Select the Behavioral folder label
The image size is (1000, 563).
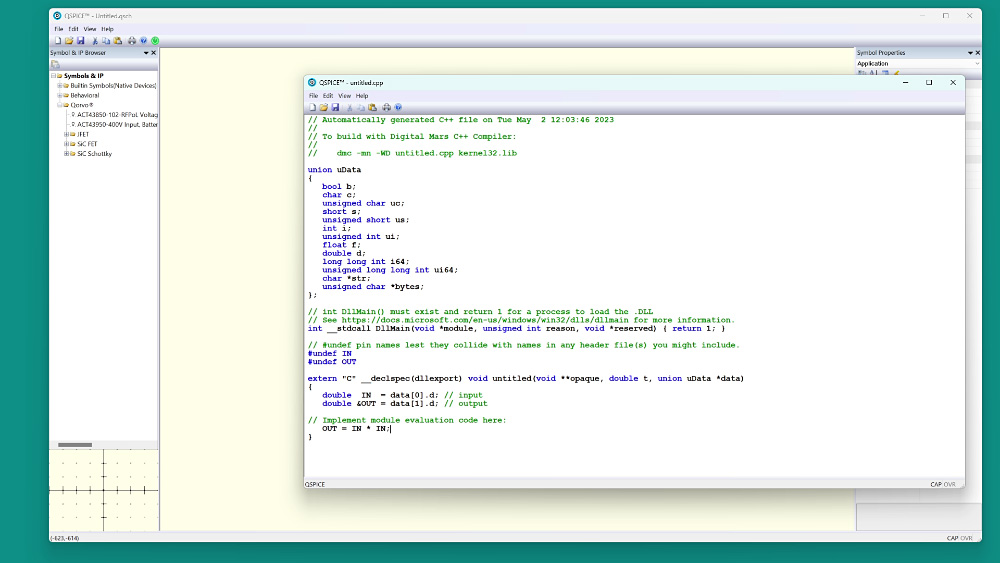(x=84, y=96)
